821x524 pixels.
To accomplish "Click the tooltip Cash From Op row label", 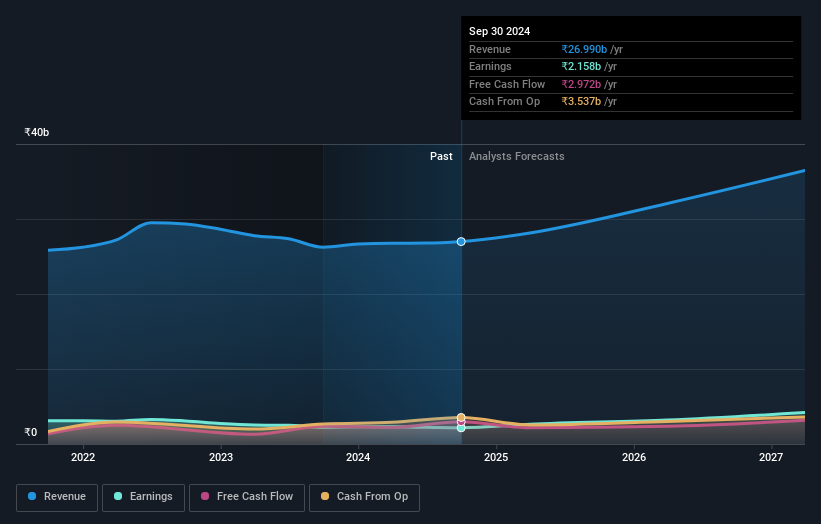I will (x=504, y=102).
